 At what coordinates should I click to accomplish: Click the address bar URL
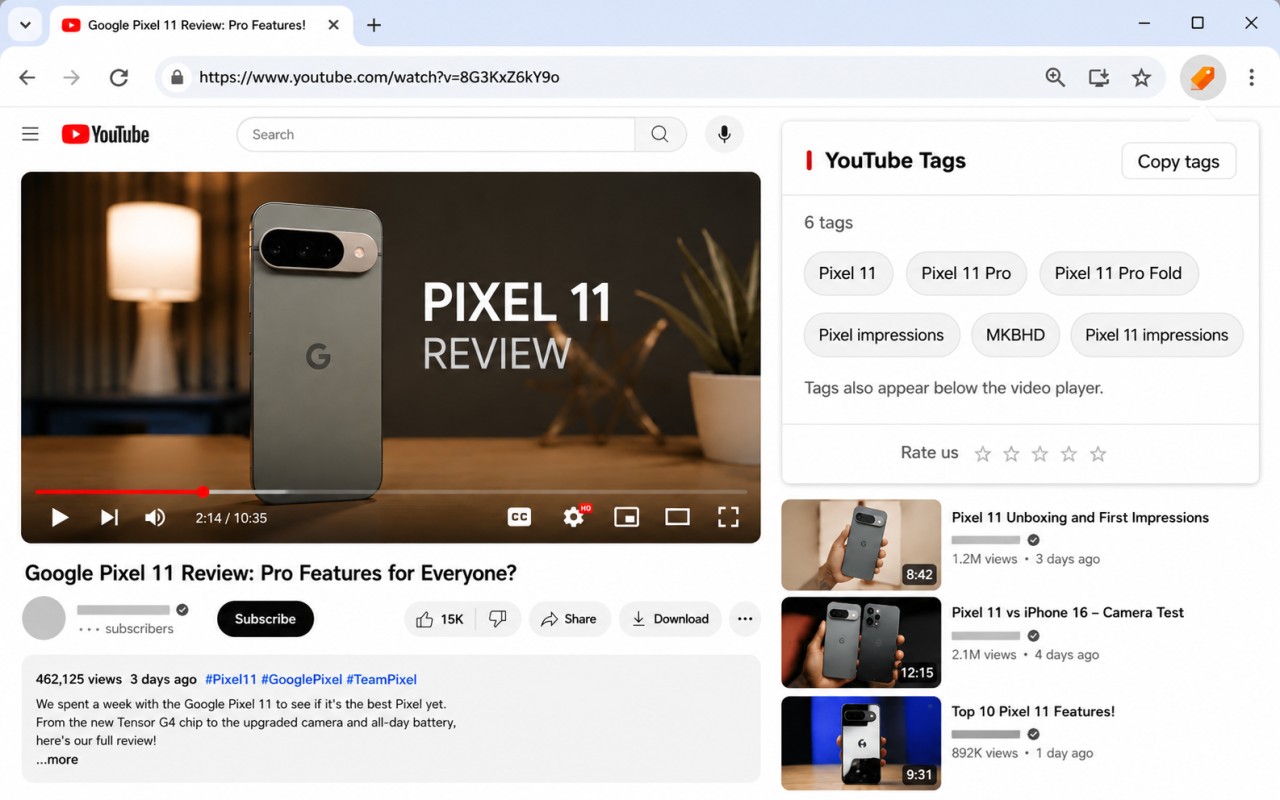pos(379,77)
